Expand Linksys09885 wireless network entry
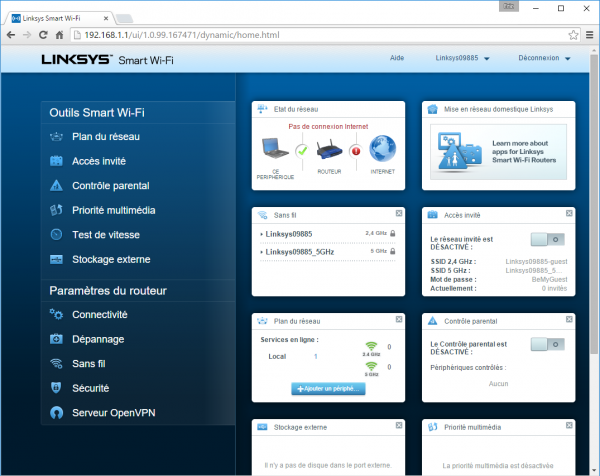Screen dimensions: 600x476 click(x=285, y=233)
